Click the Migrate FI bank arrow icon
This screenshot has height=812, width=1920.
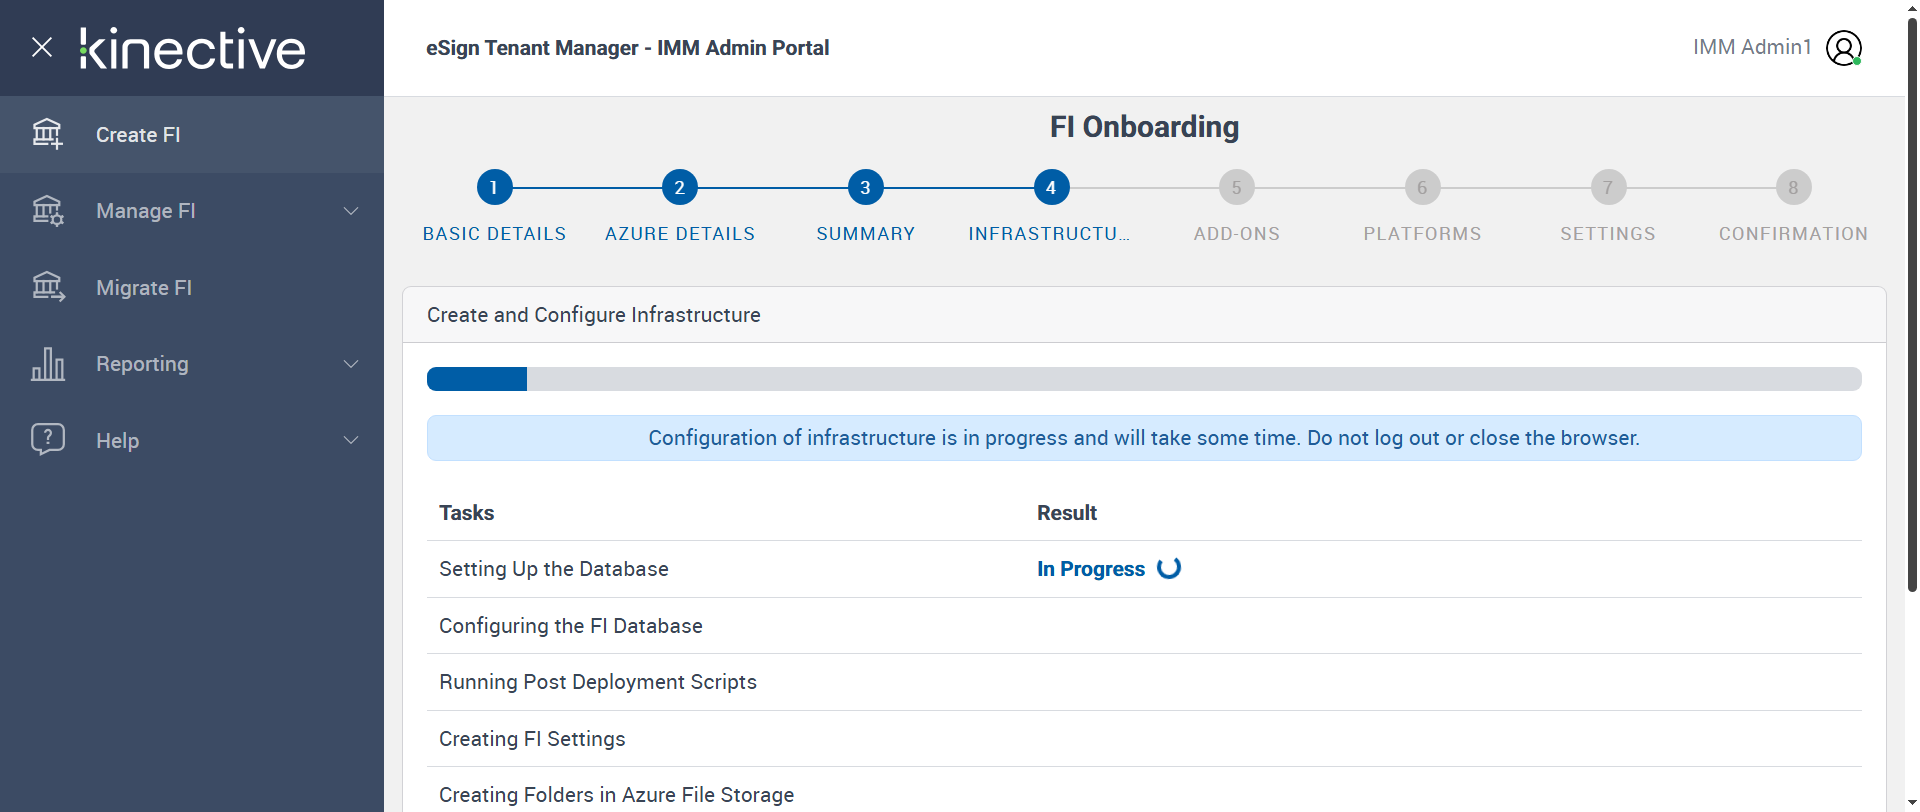(47, 287)
